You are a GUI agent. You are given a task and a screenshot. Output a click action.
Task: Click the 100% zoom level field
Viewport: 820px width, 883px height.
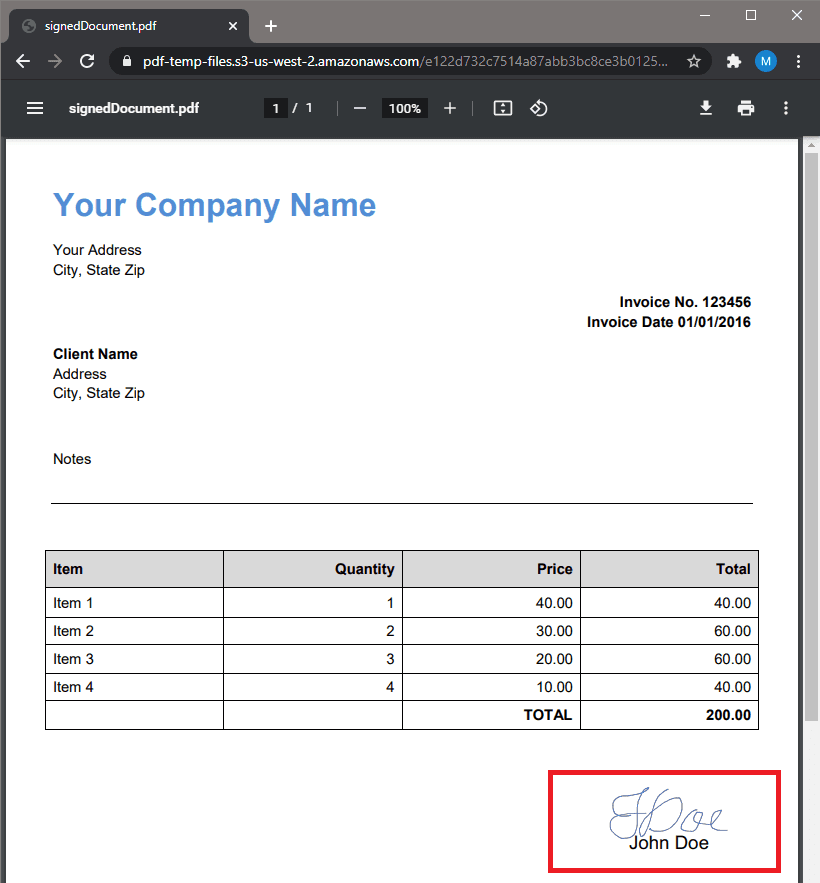pos(405,108)
